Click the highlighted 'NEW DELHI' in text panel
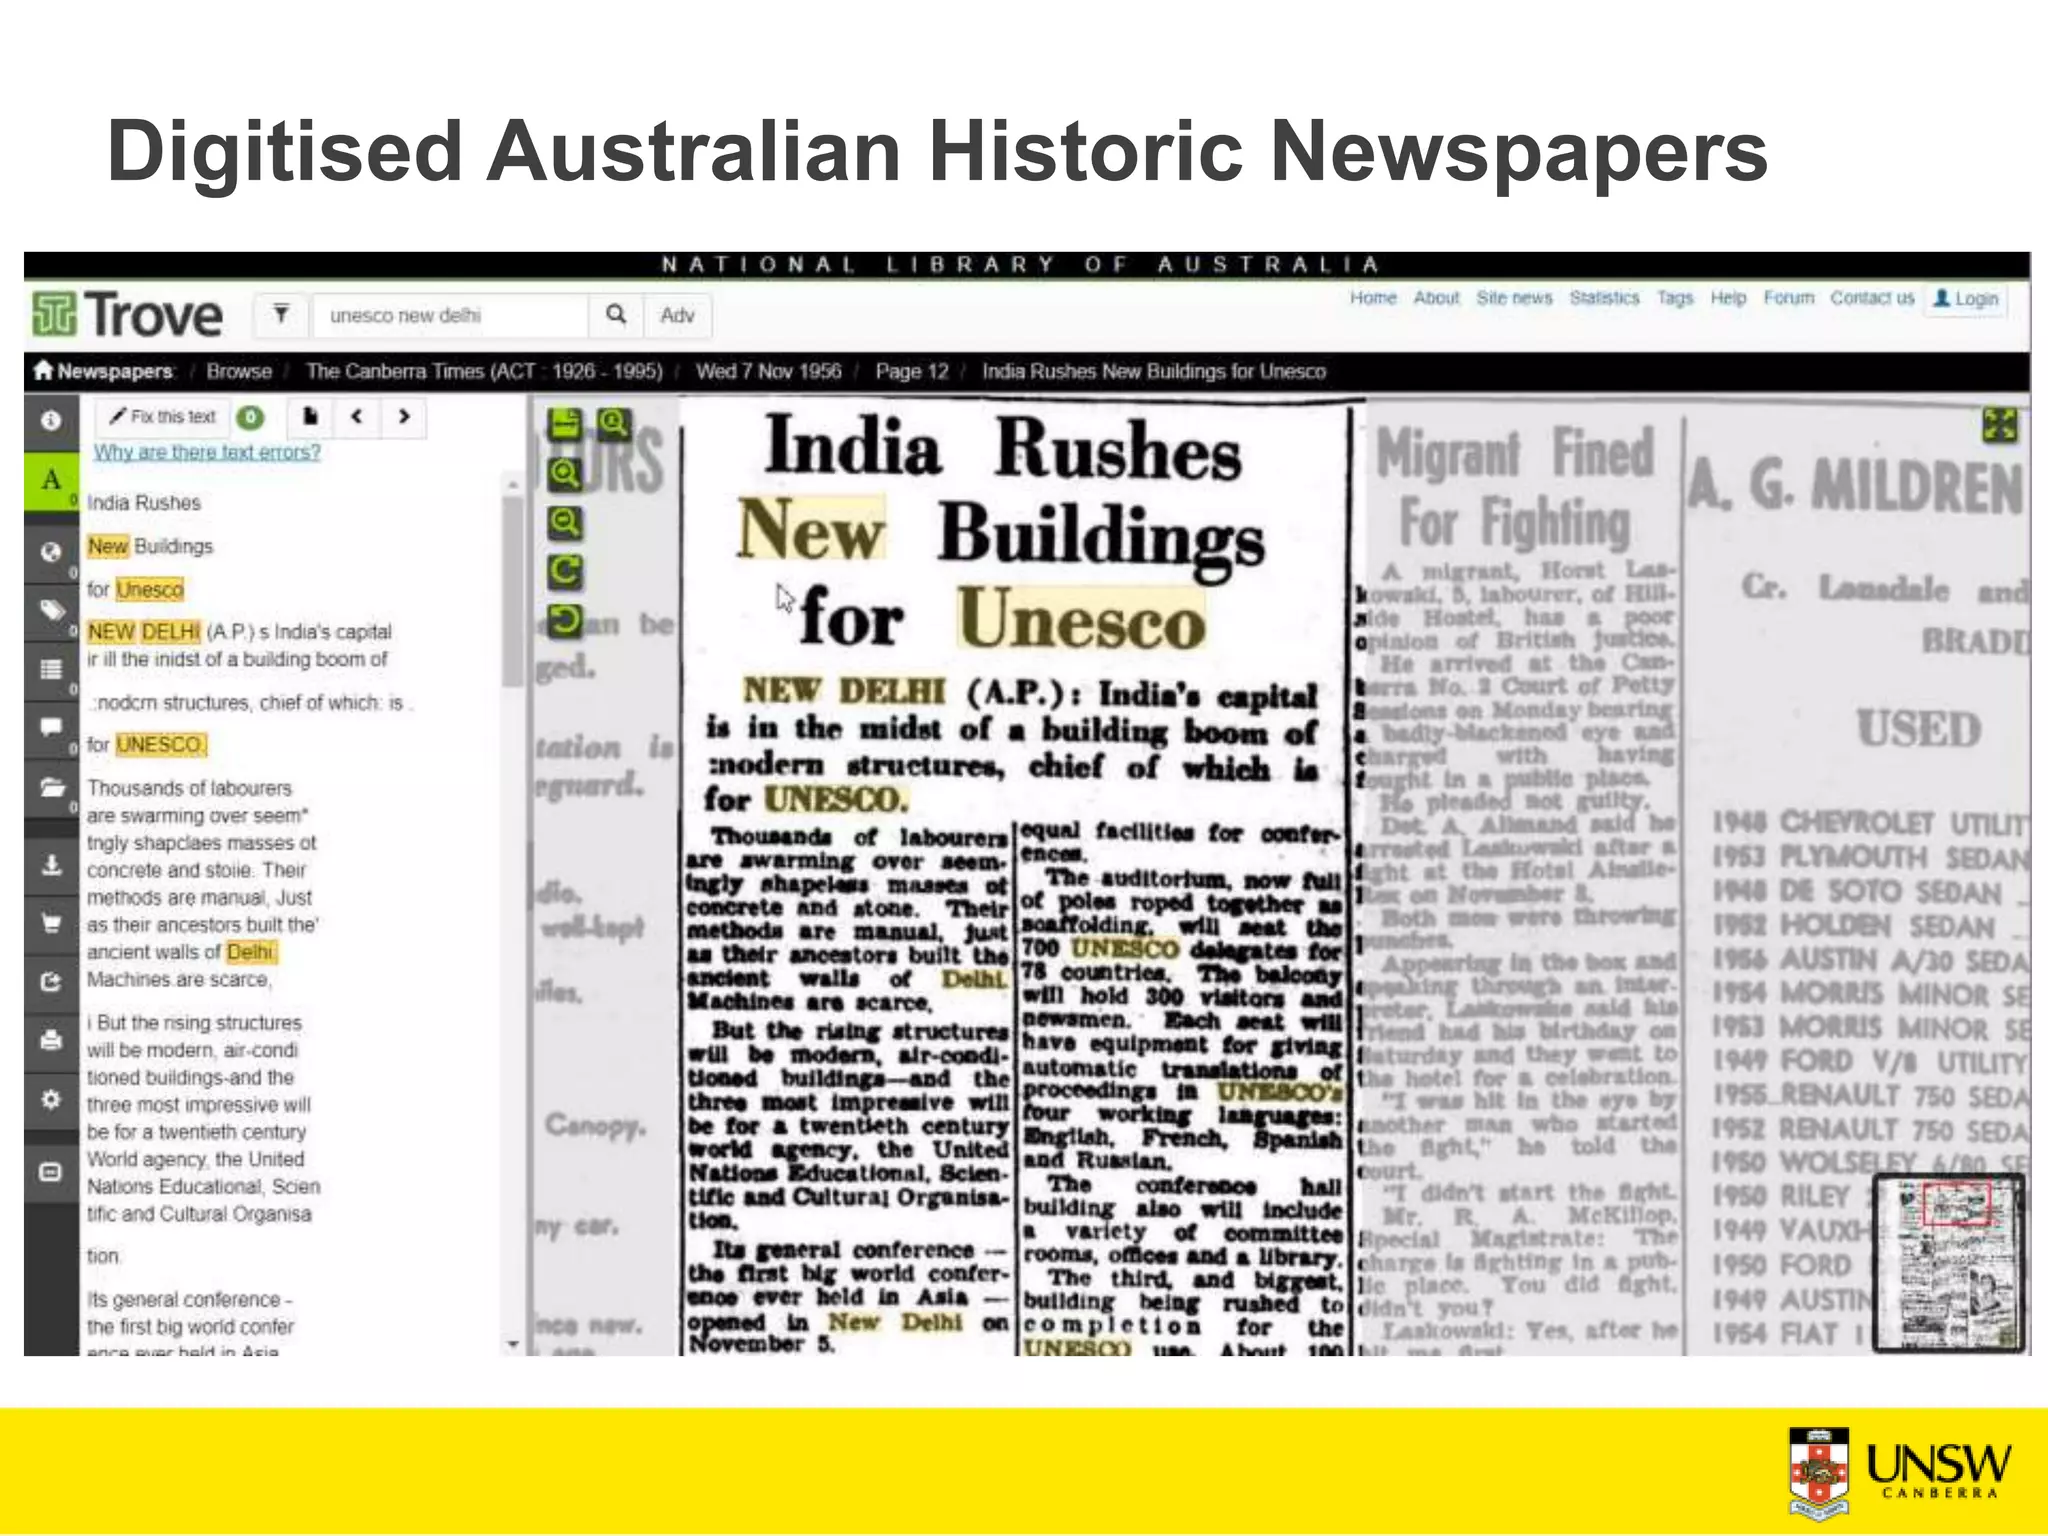Screen dimensions: 2048x1536 pyautogui.click(x=144, y=632)
